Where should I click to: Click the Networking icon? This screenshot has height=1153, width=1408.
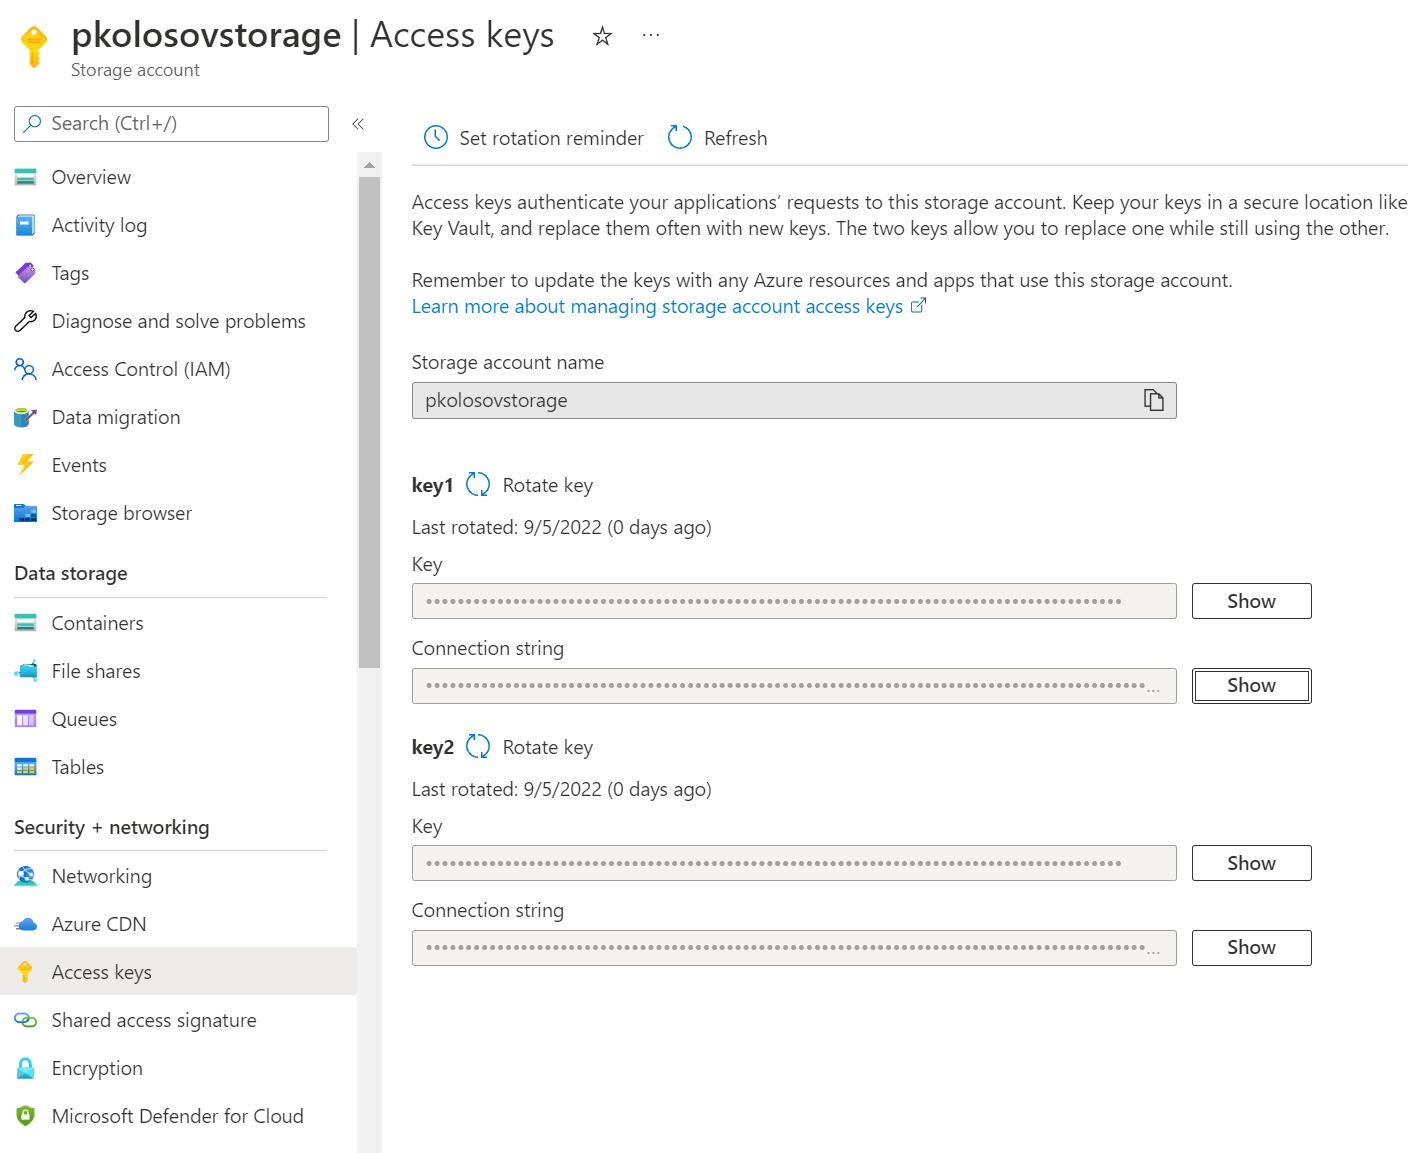point(26,876)
